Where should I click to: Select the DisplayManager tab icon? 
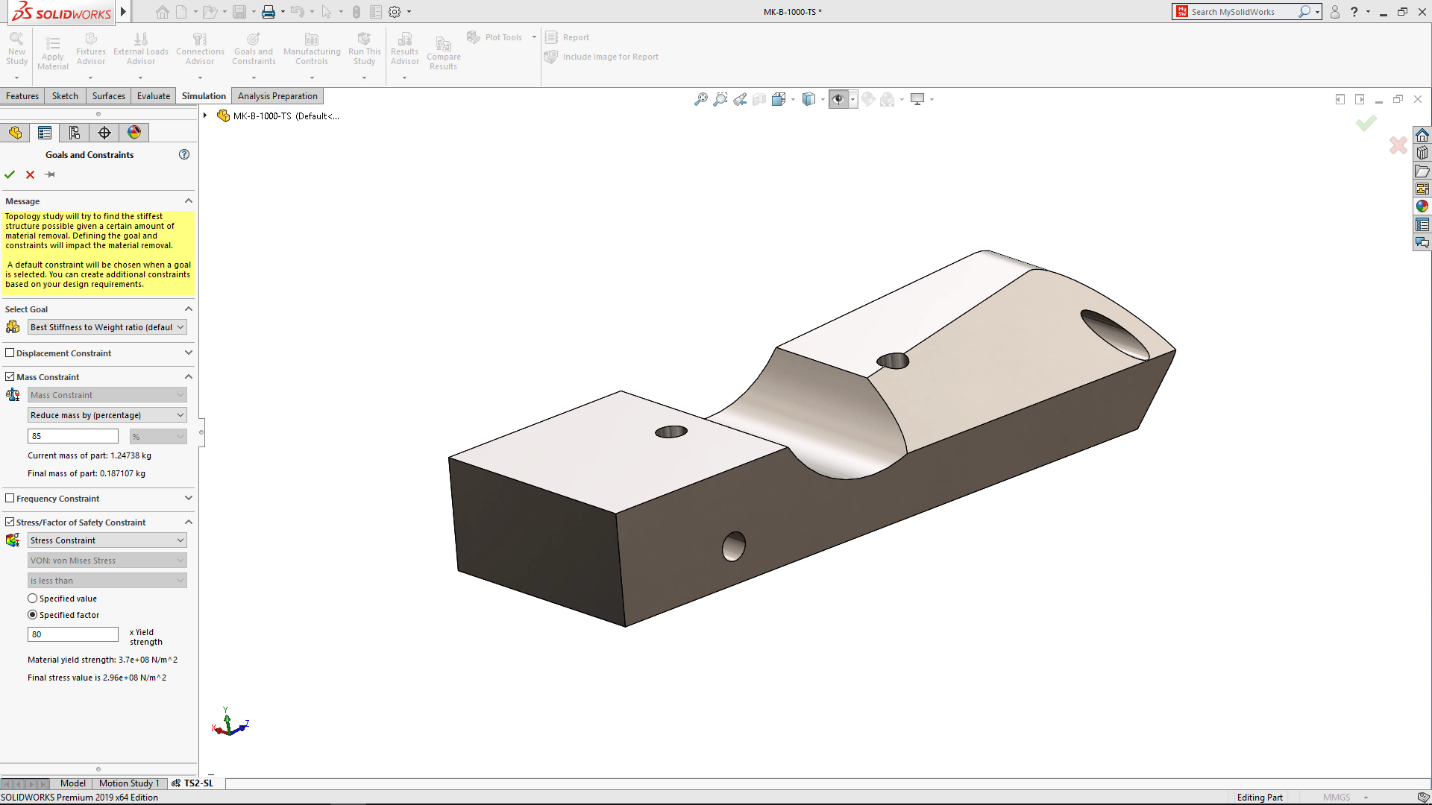[x=132, y=131]
